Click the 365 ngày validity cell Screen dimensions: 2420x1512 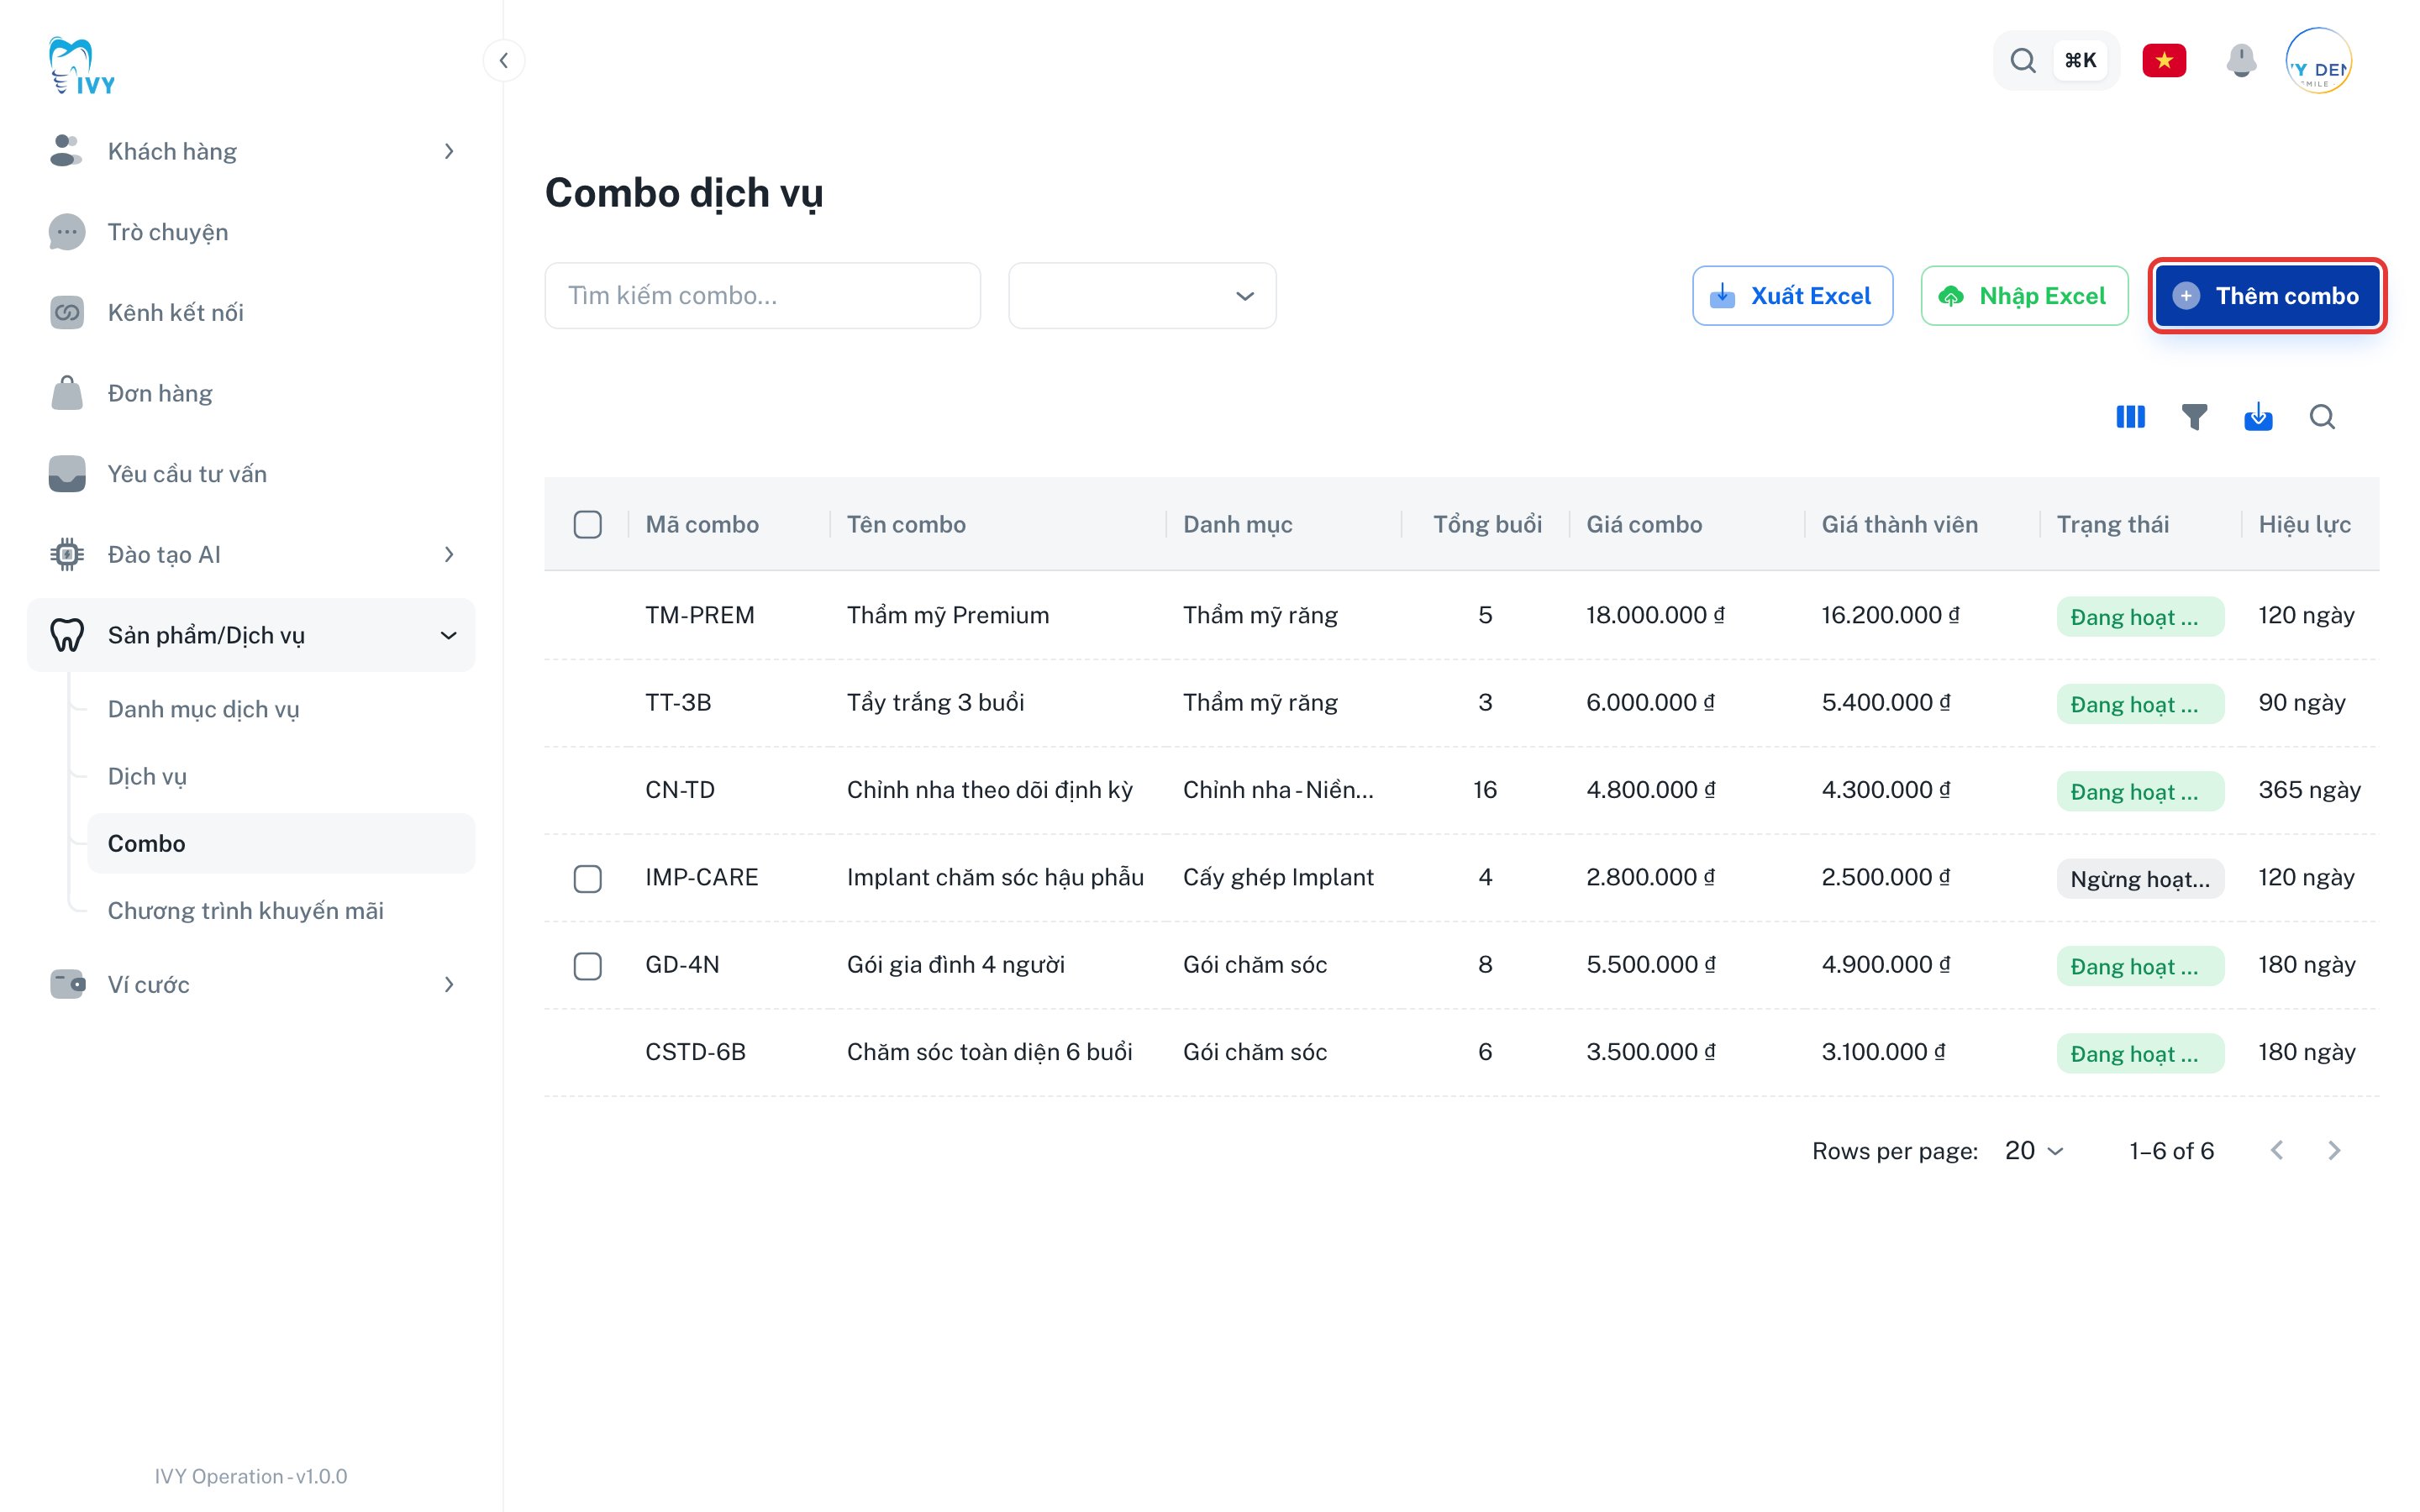(x=2309, y=790)
